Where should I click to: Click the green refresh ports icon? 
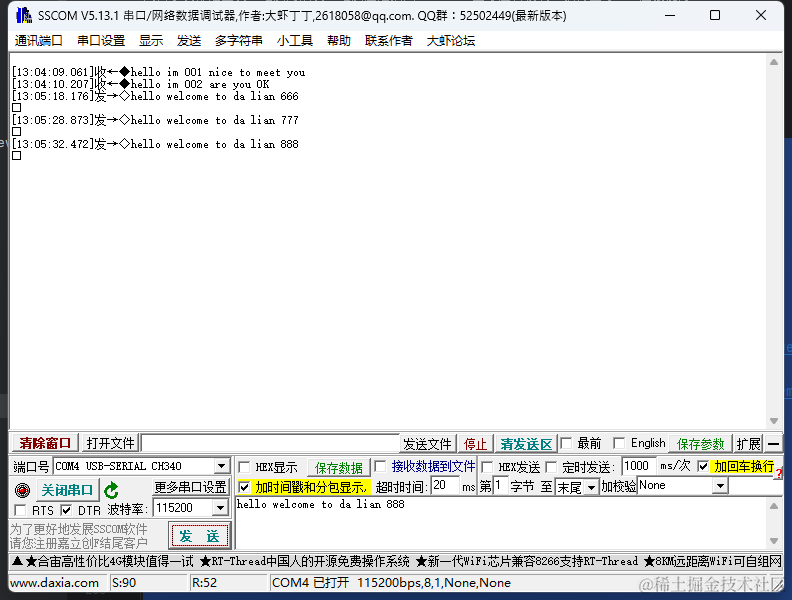pyautogui.click(x=111, y=490)
